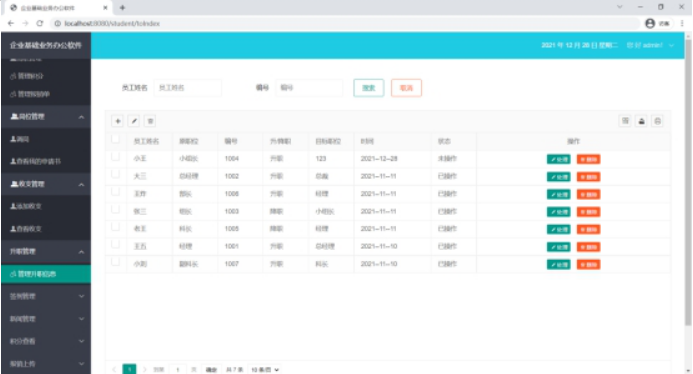Click orange delete button in row 1003

588,212
